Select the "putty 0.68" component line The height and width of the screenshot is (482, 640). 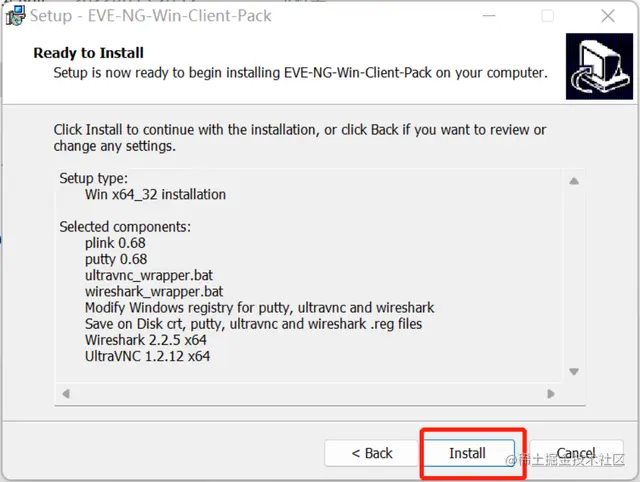coord(116,259)
